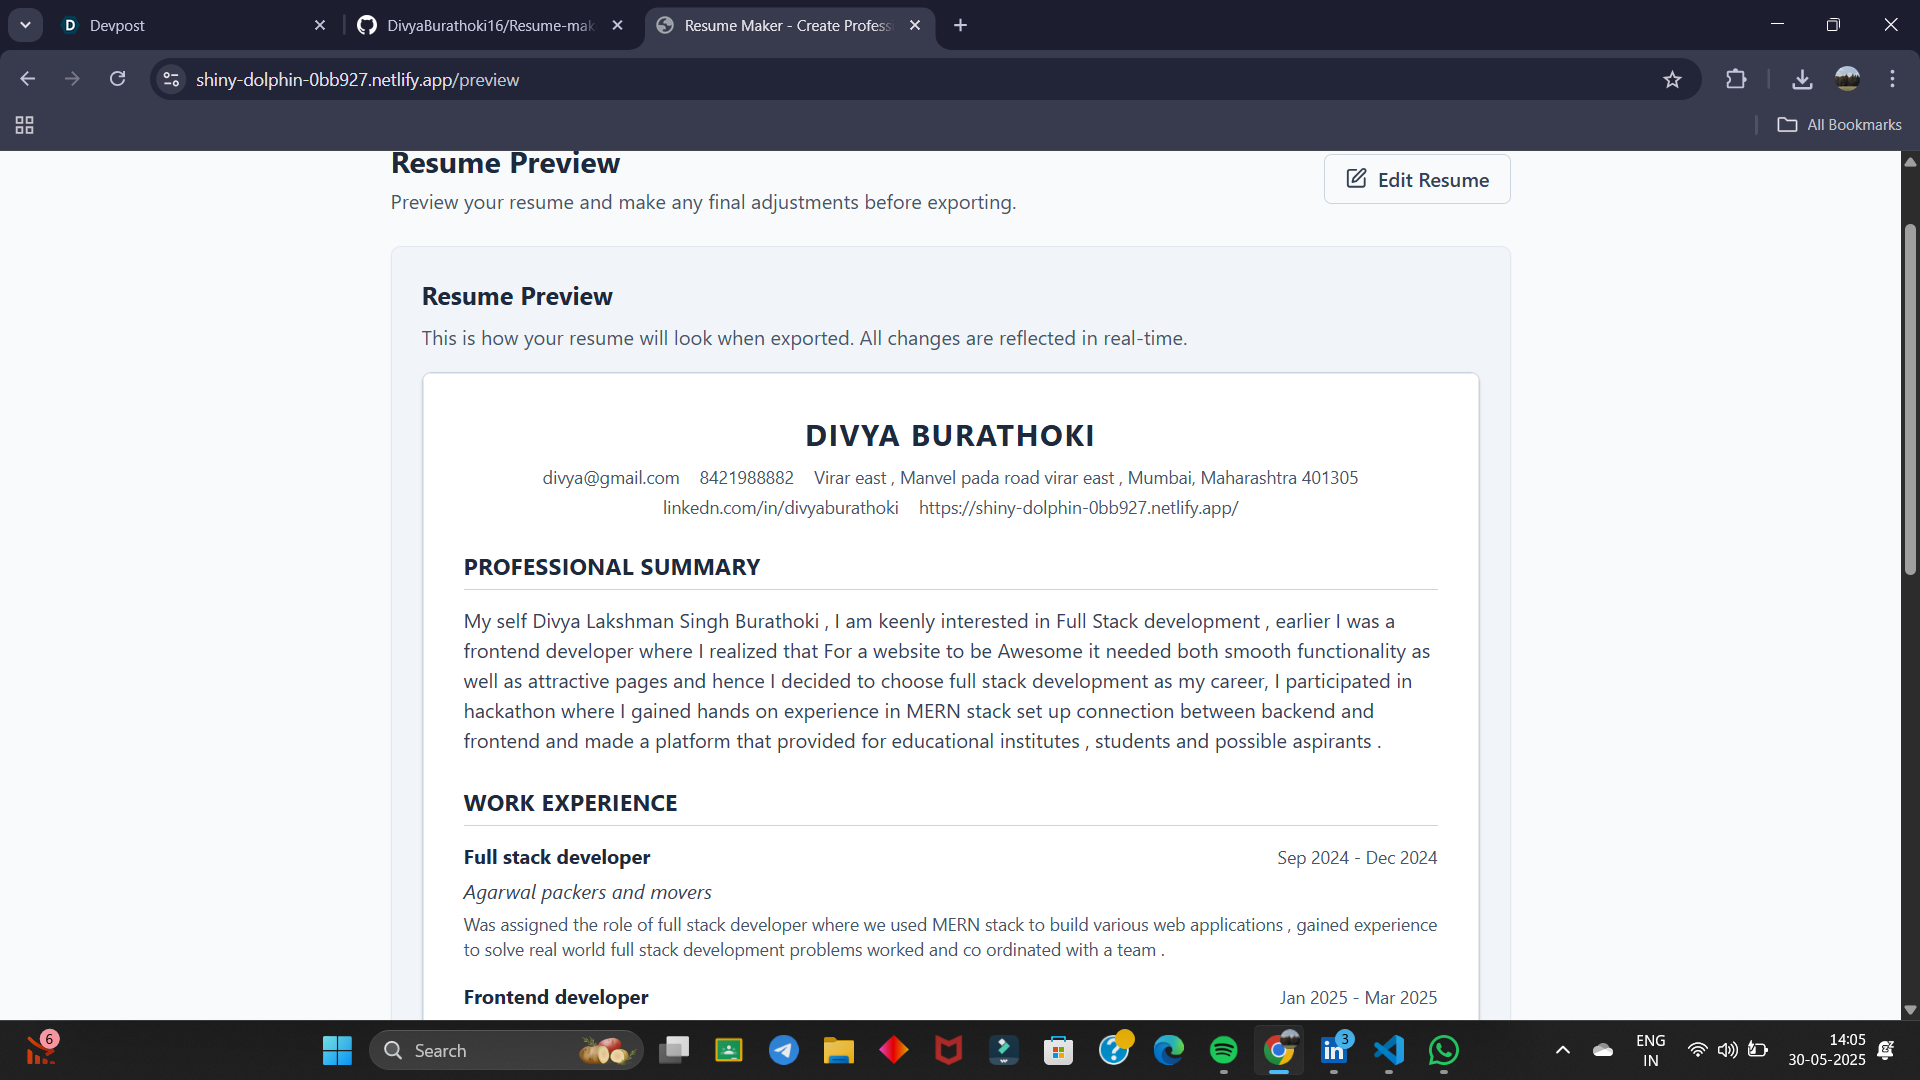Click the Edit Resume button
Image resolution: width=1920 pixels, height=1080 pixels.
(x=1416, y=180)
